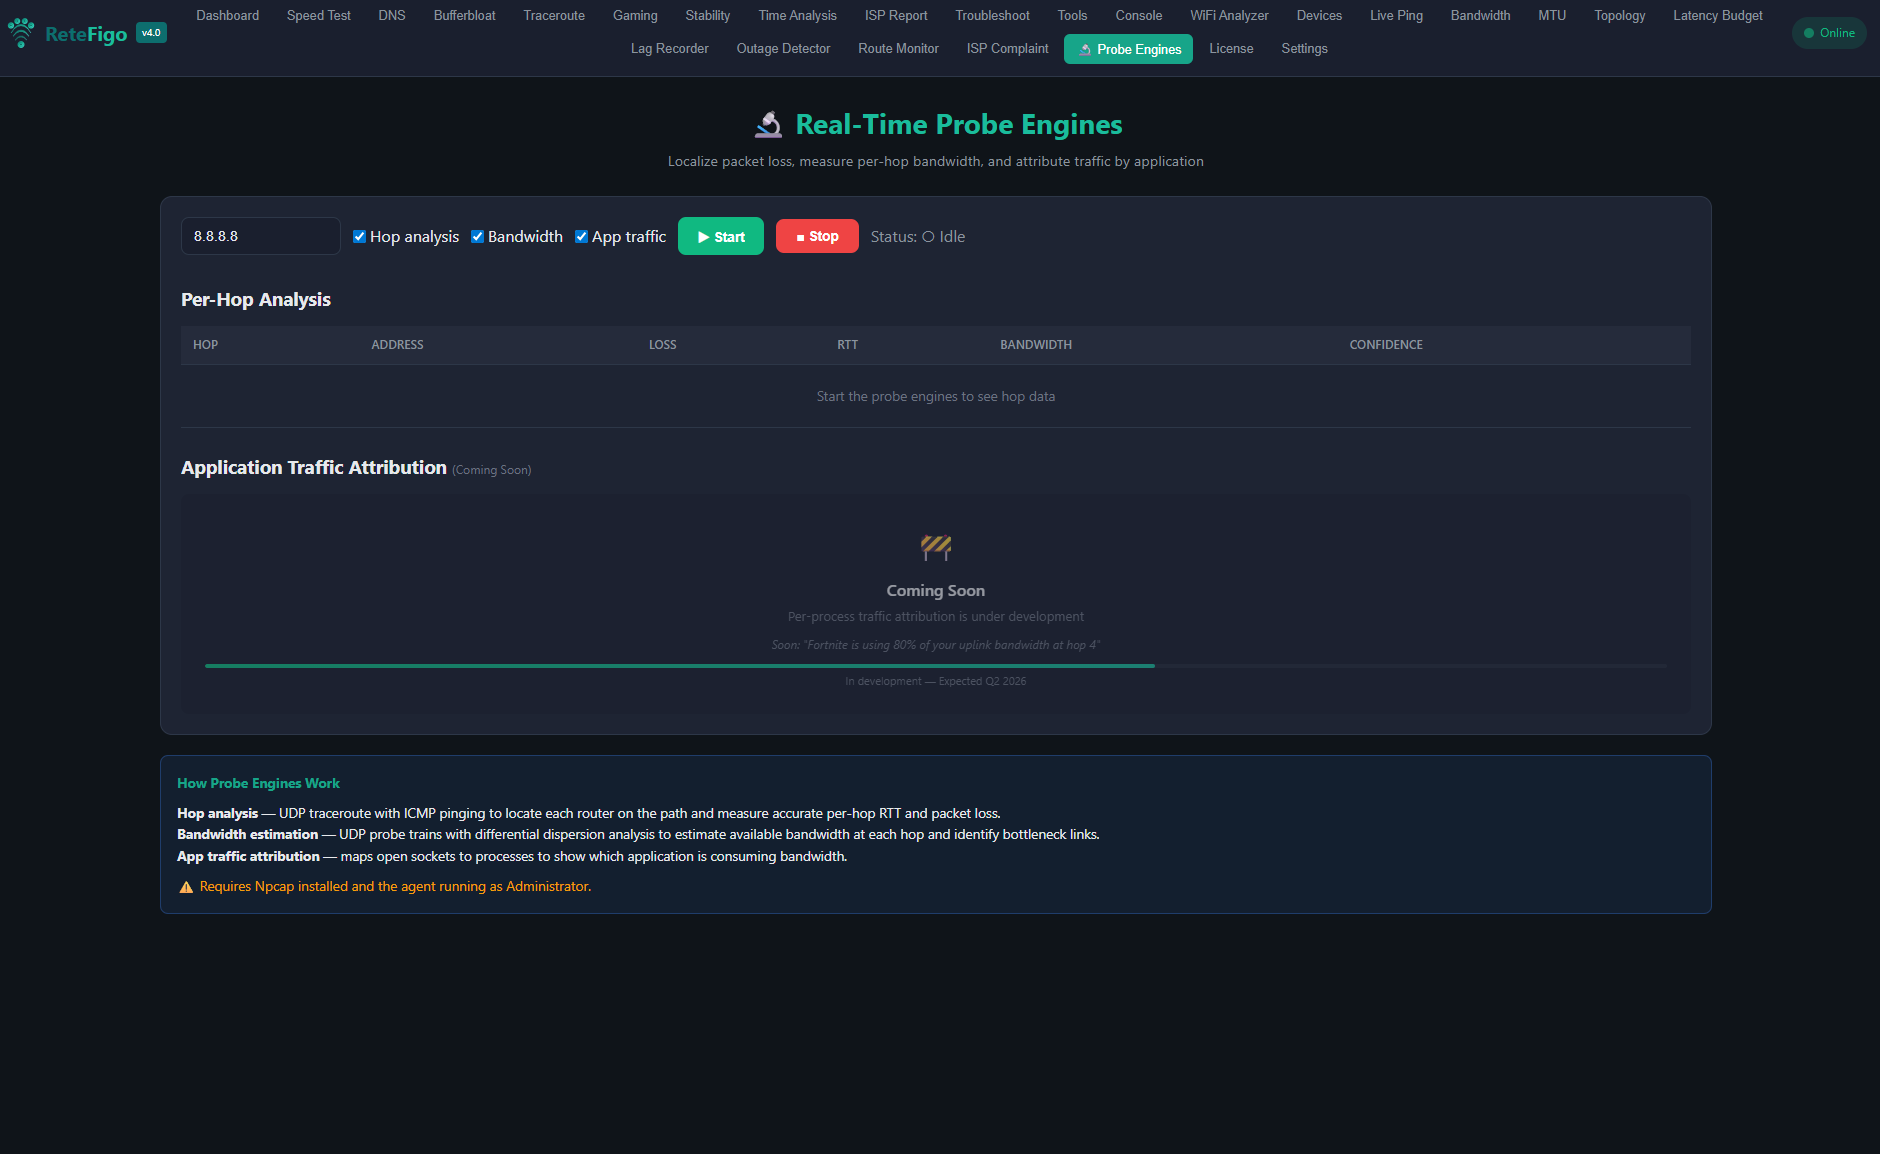Screen dimensions: 1880x1154
Task: Switch to the Traceroute tab
Action: tap(554, 16)
